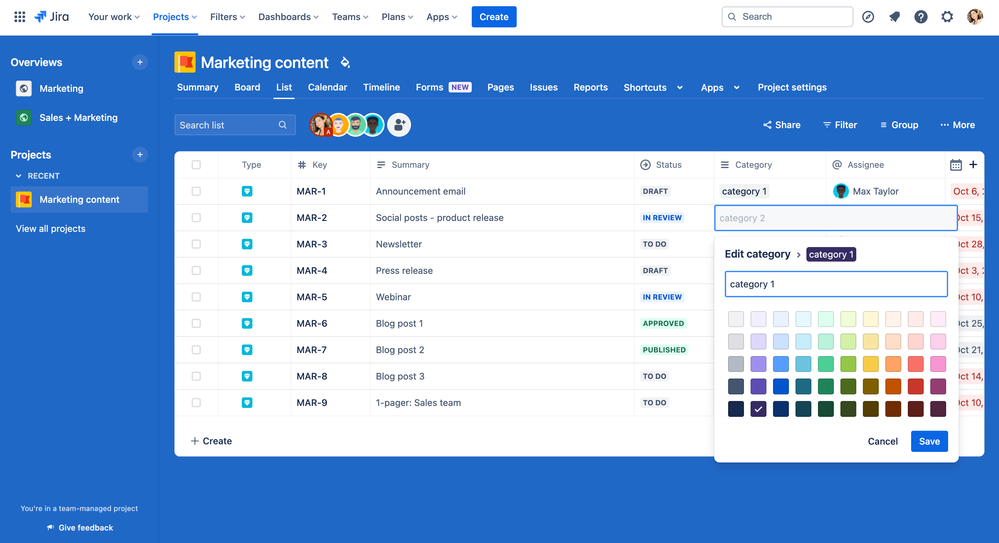Click the task type icon for MAR-1
The image size is (999, 543).
tap(247, 191)
